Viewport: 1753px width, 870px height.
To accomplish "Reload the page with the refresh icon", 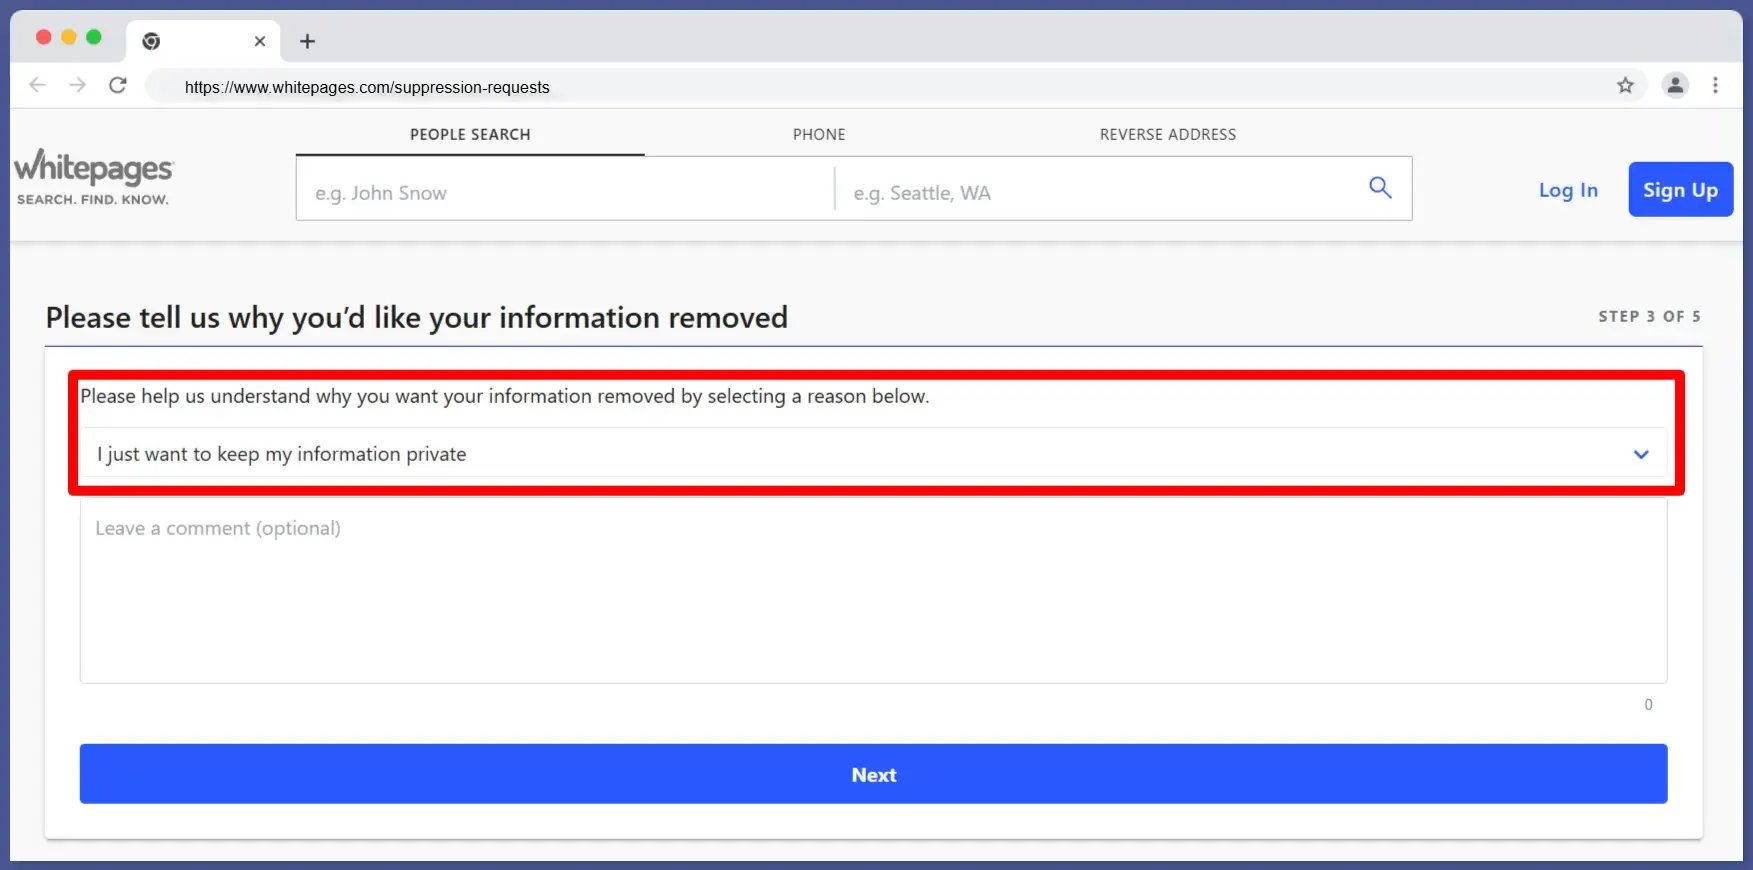I will tap(118, 85).
